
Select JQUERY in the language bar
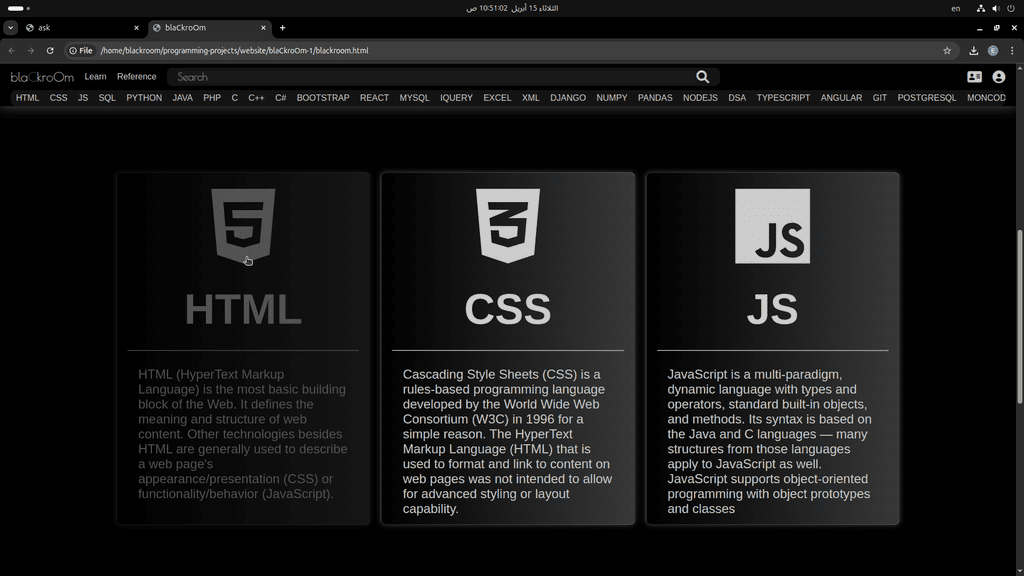(456, 98)
